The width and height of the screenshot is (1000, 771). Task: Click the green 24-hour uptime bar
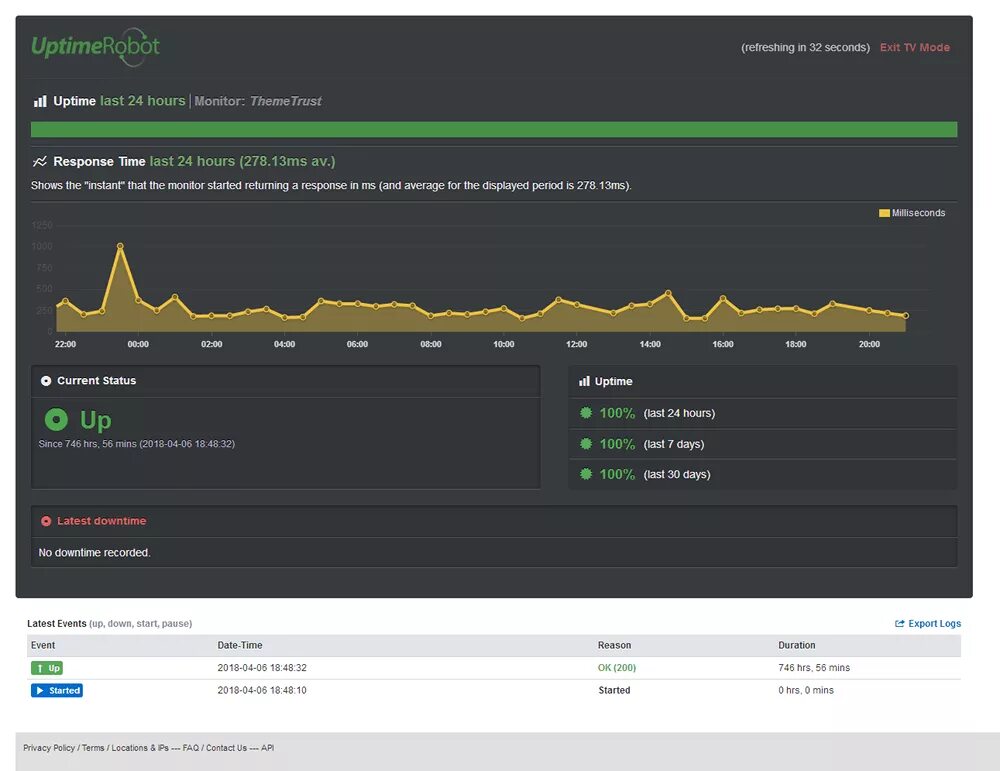494,129
